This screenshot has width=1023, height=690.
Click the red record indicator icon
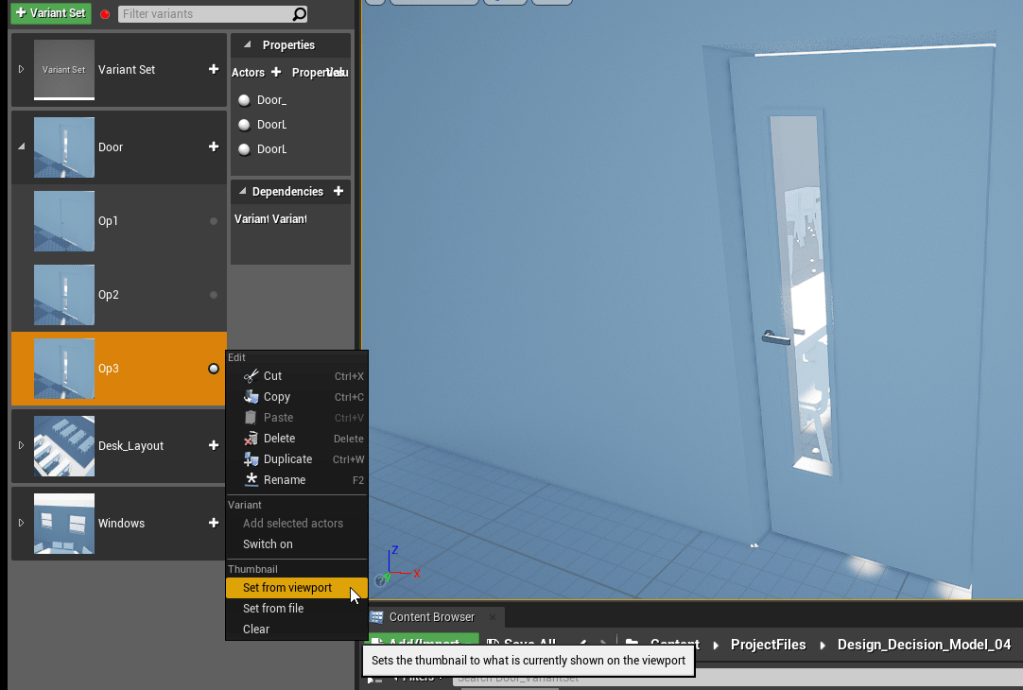pos(105,15)
